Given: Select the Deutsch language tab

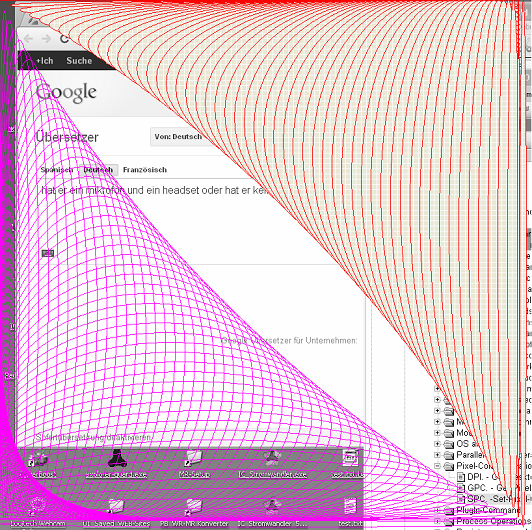Looking at the screenshot, I should [98, 170].
